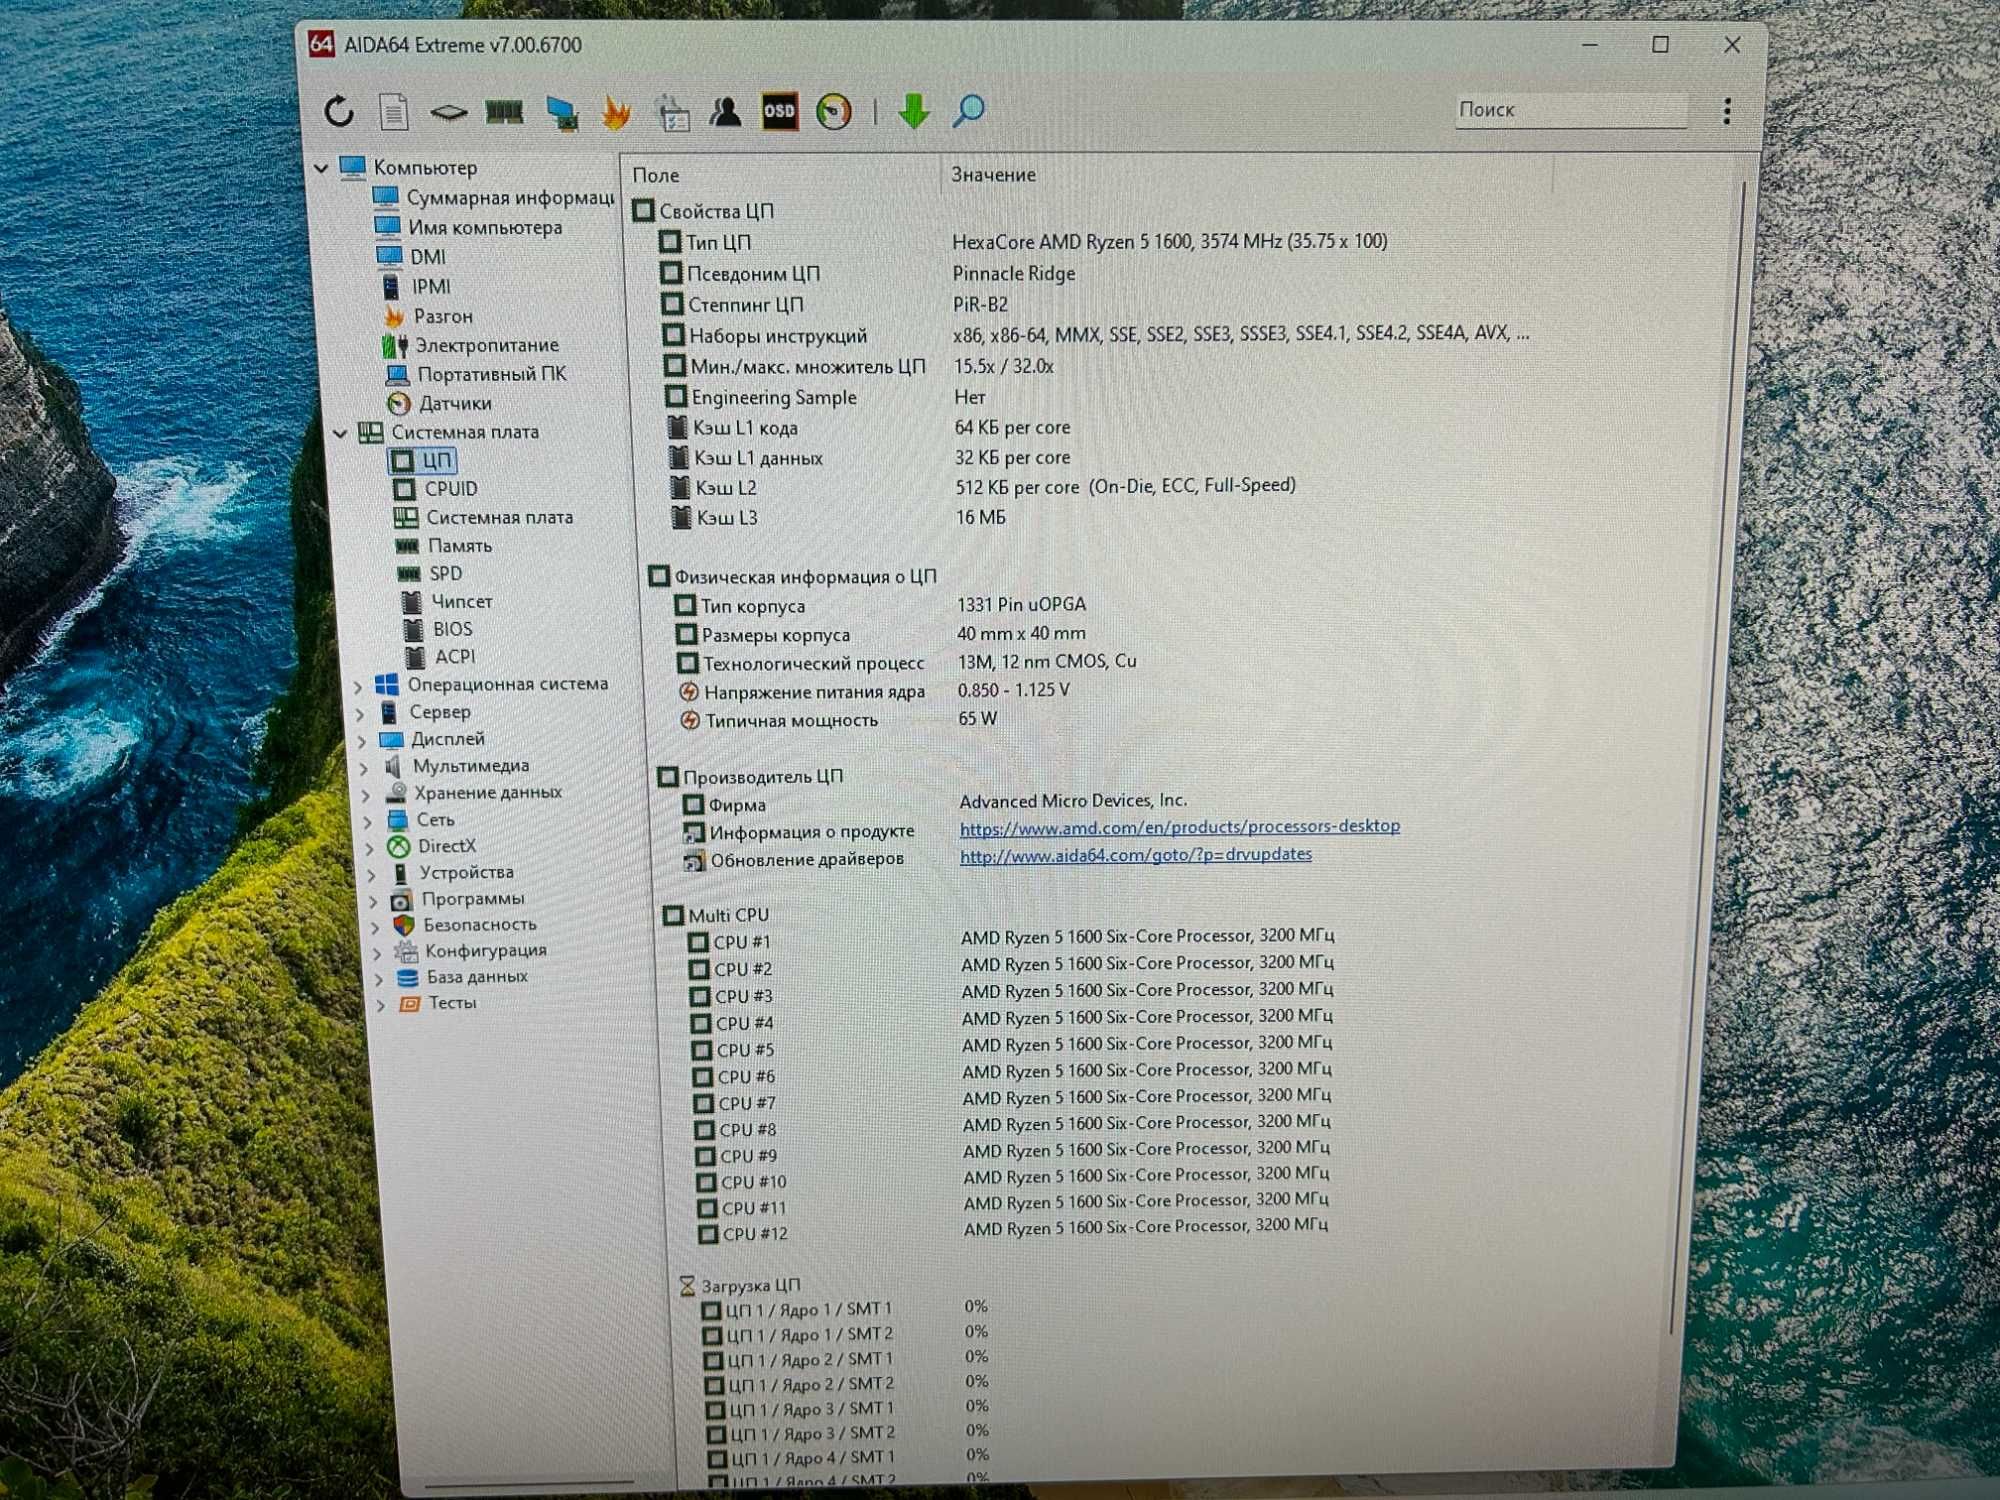This screenshot has height=1500, width=2000.
Task: Expand the Сервер tree node
Action: (361, 714)
